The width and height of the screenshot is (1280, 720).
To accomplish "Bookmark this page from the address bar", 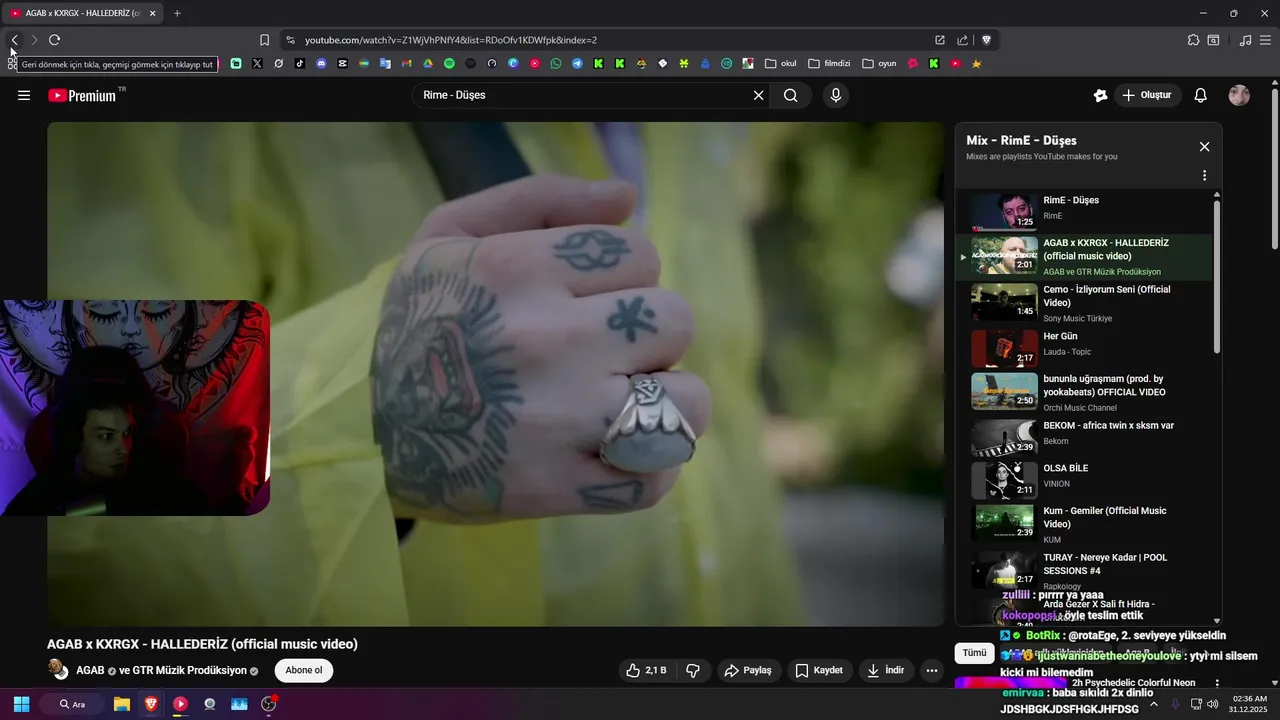I will [x=264, y=40].
